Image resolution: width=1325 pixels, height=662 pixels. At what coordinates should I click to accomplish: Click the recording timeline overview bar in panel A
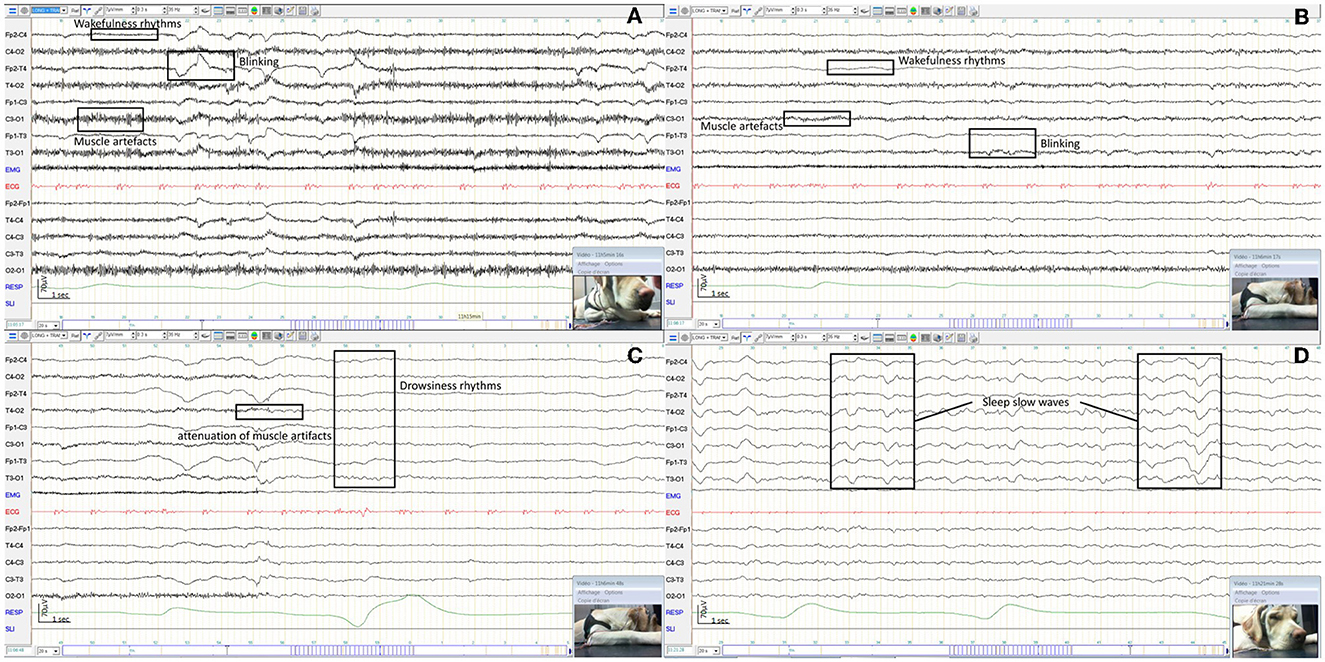tap(315, 325)
